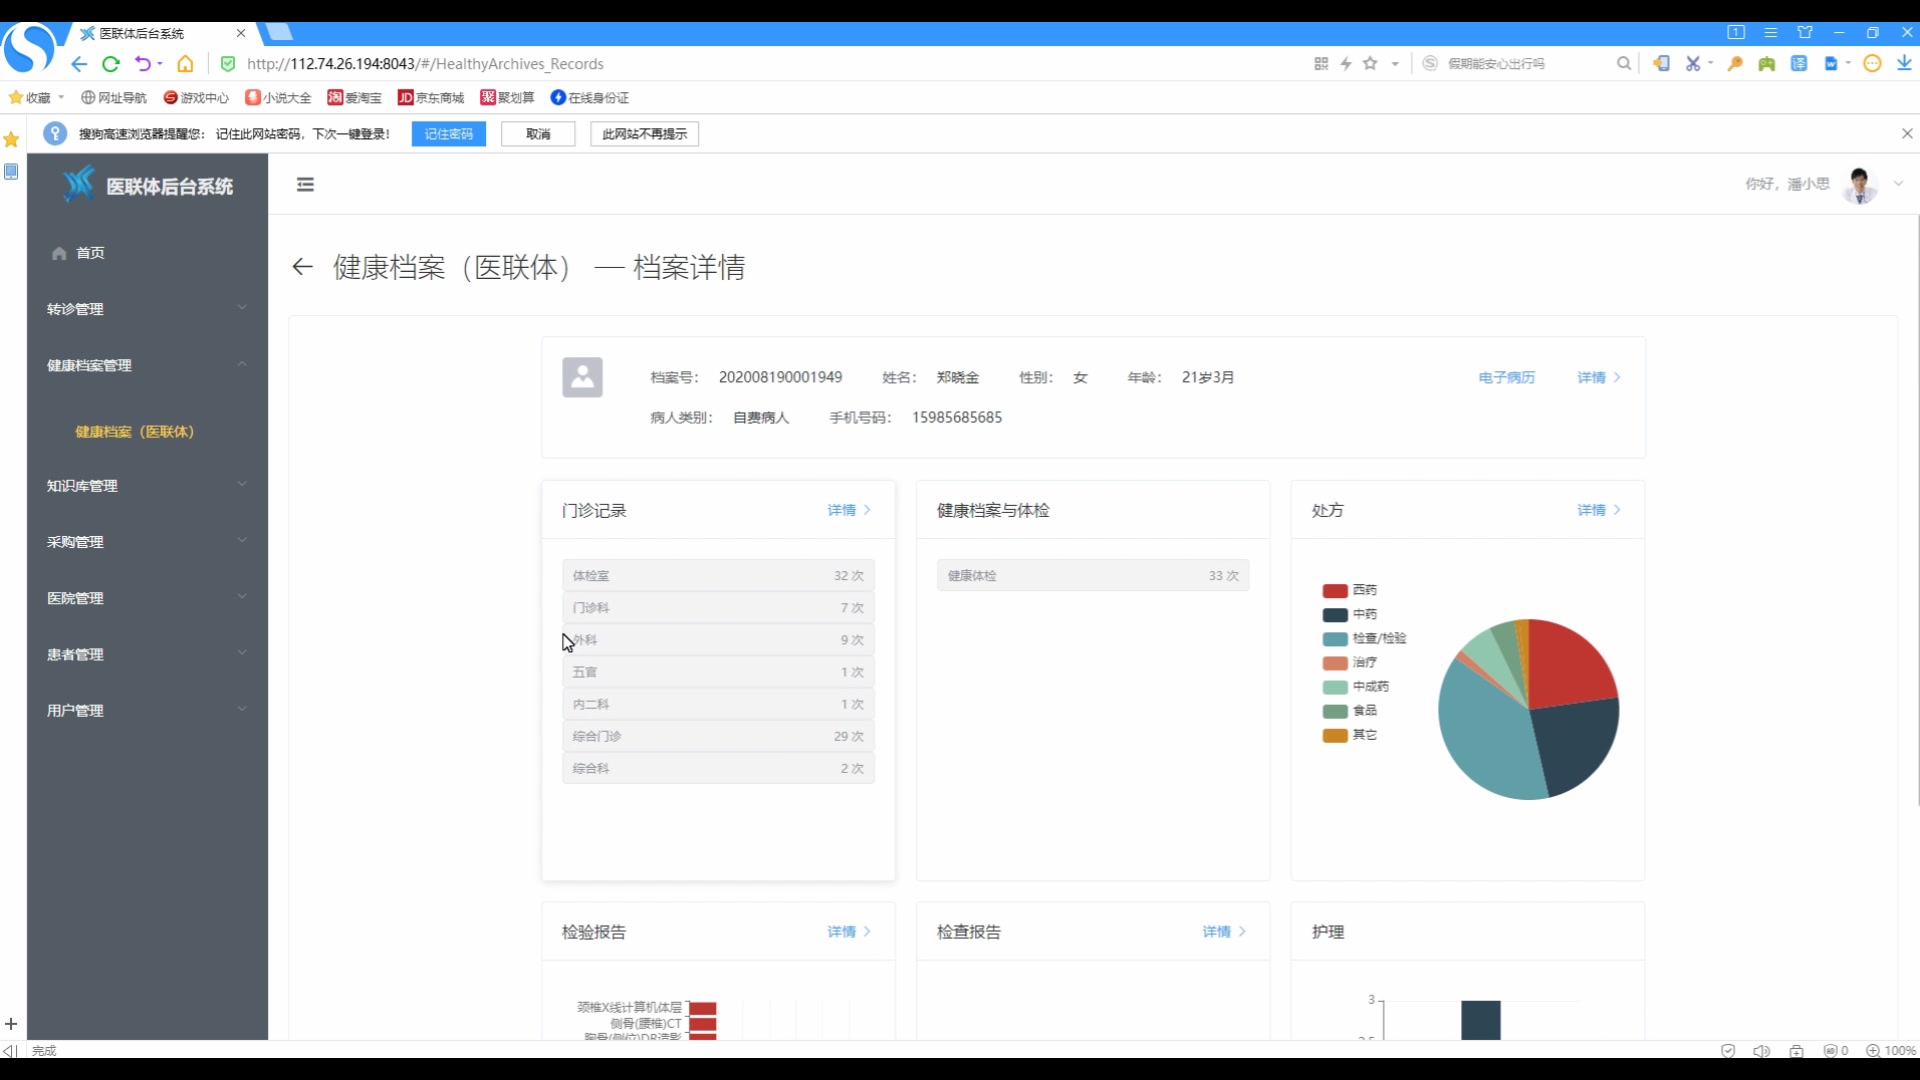Click the download arrow icon in toolbar
The image size is (1920, 1080).
pyautogui.click(x=1904, y=63)
